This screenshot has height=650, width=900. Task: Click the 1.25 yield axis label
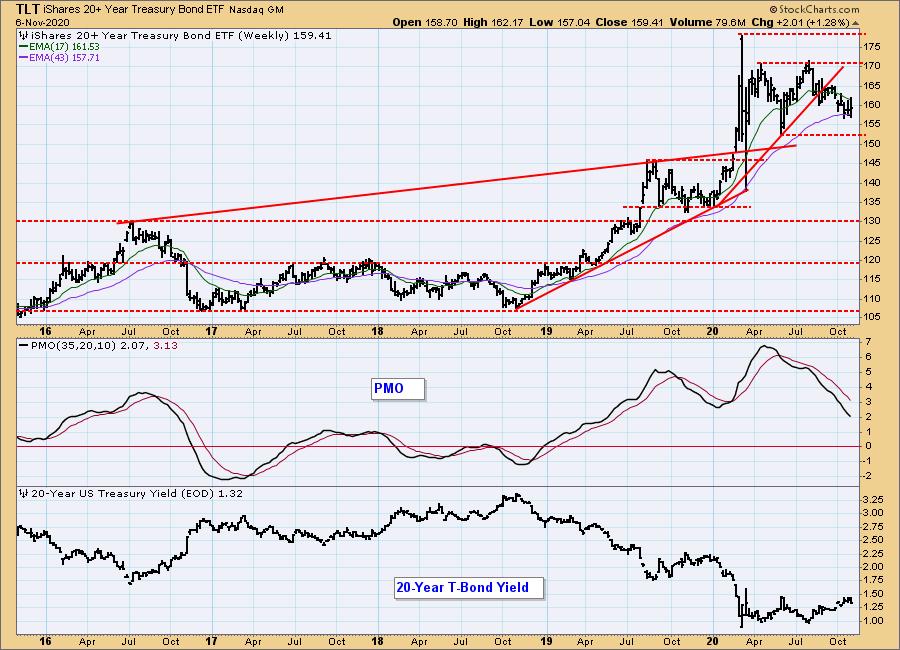874,608
